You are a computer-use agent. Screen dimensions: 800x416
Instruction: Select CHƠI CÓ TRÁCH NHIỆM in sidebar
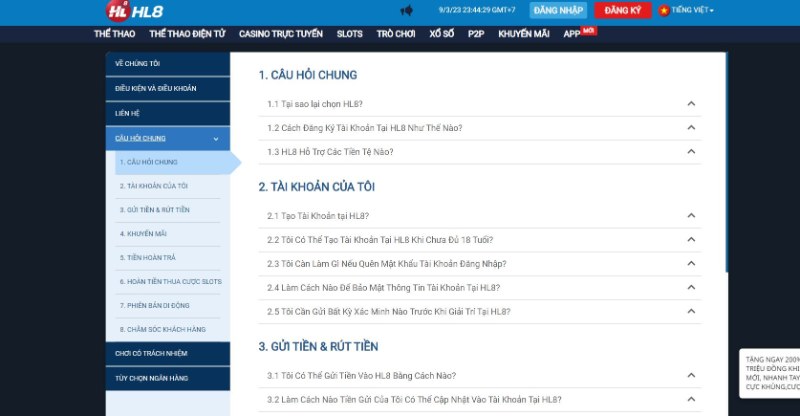click(x=168, y=354)
